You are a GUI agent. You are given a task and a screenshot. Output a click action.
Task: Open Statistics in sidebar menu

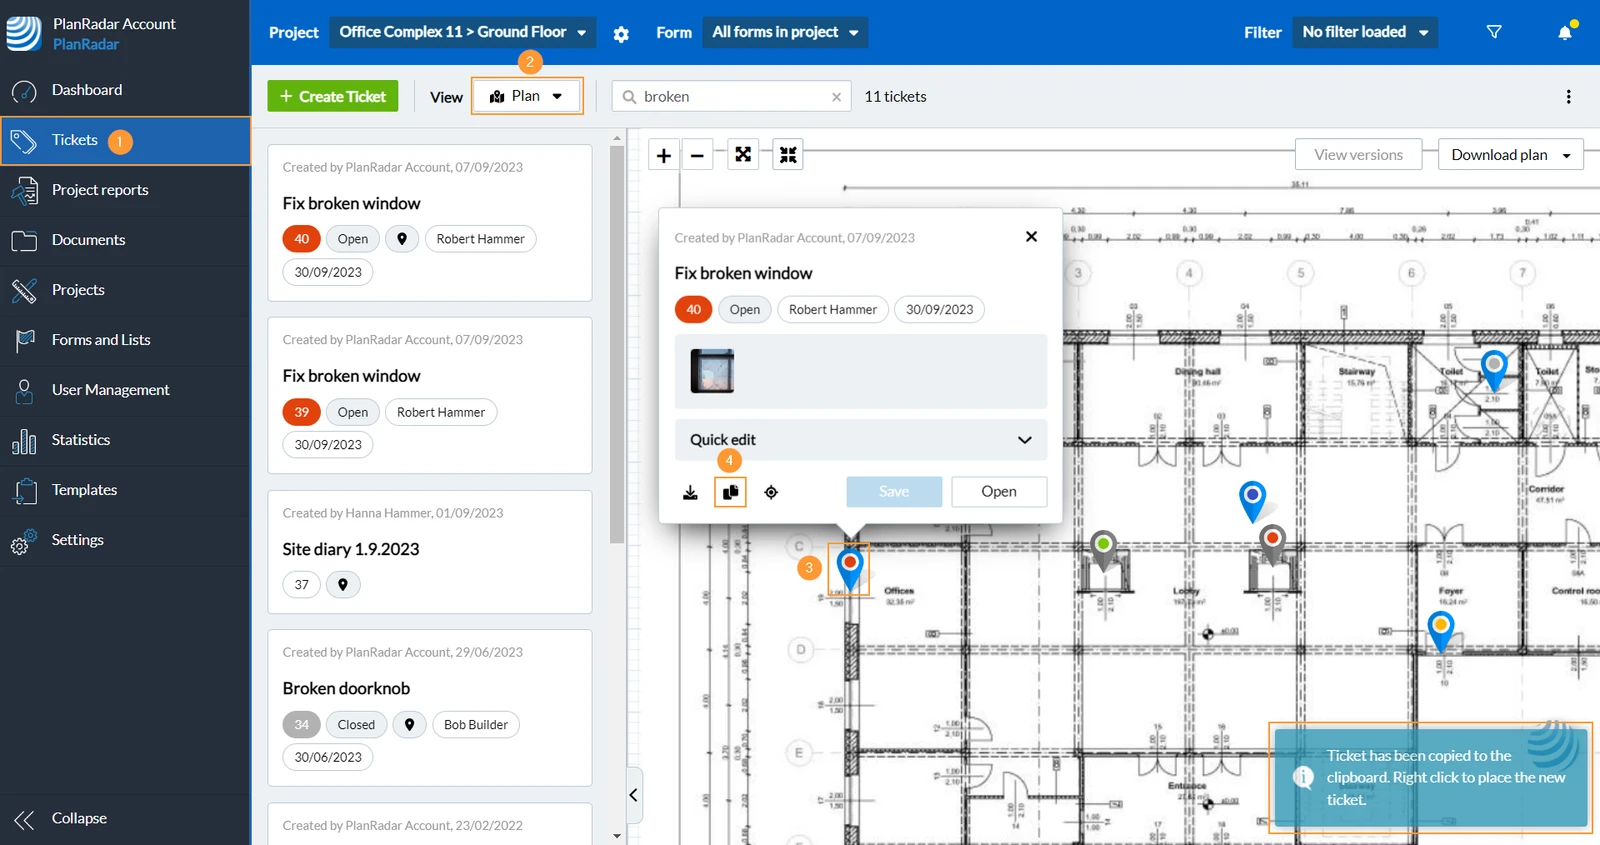81,440
